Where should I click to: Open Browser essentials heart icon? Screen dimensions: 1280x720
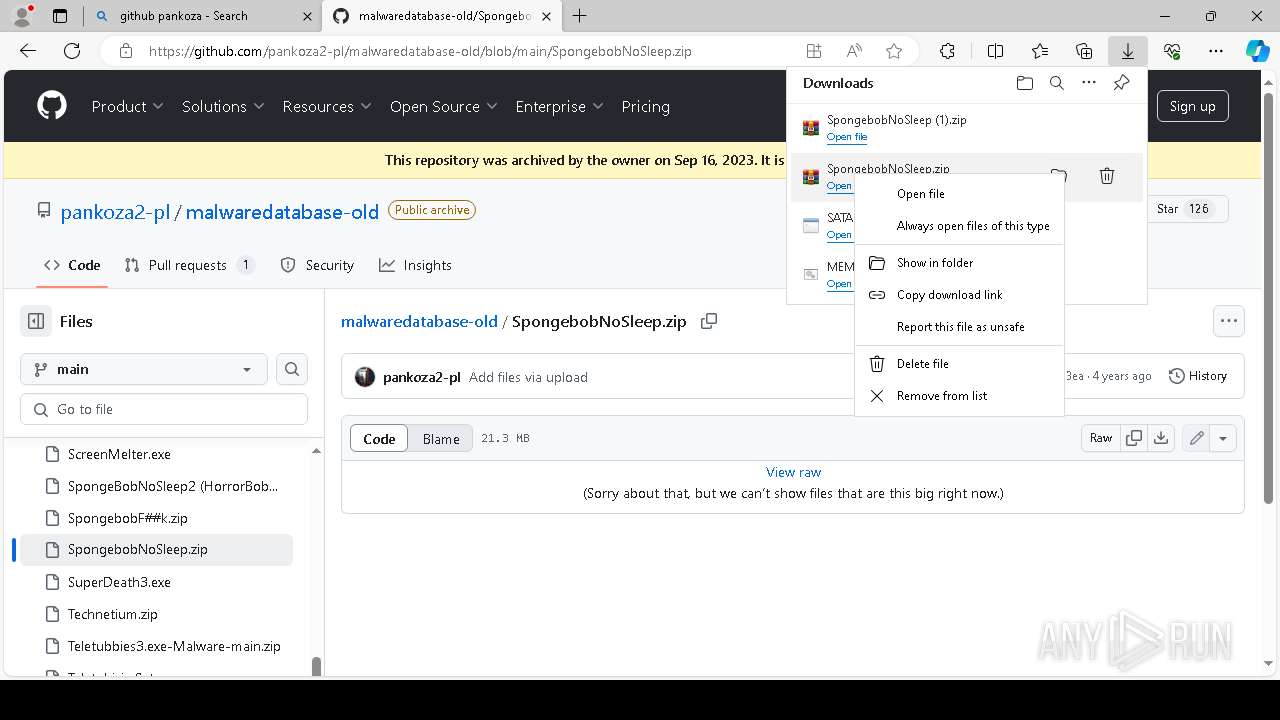(x=1172, y=51)
